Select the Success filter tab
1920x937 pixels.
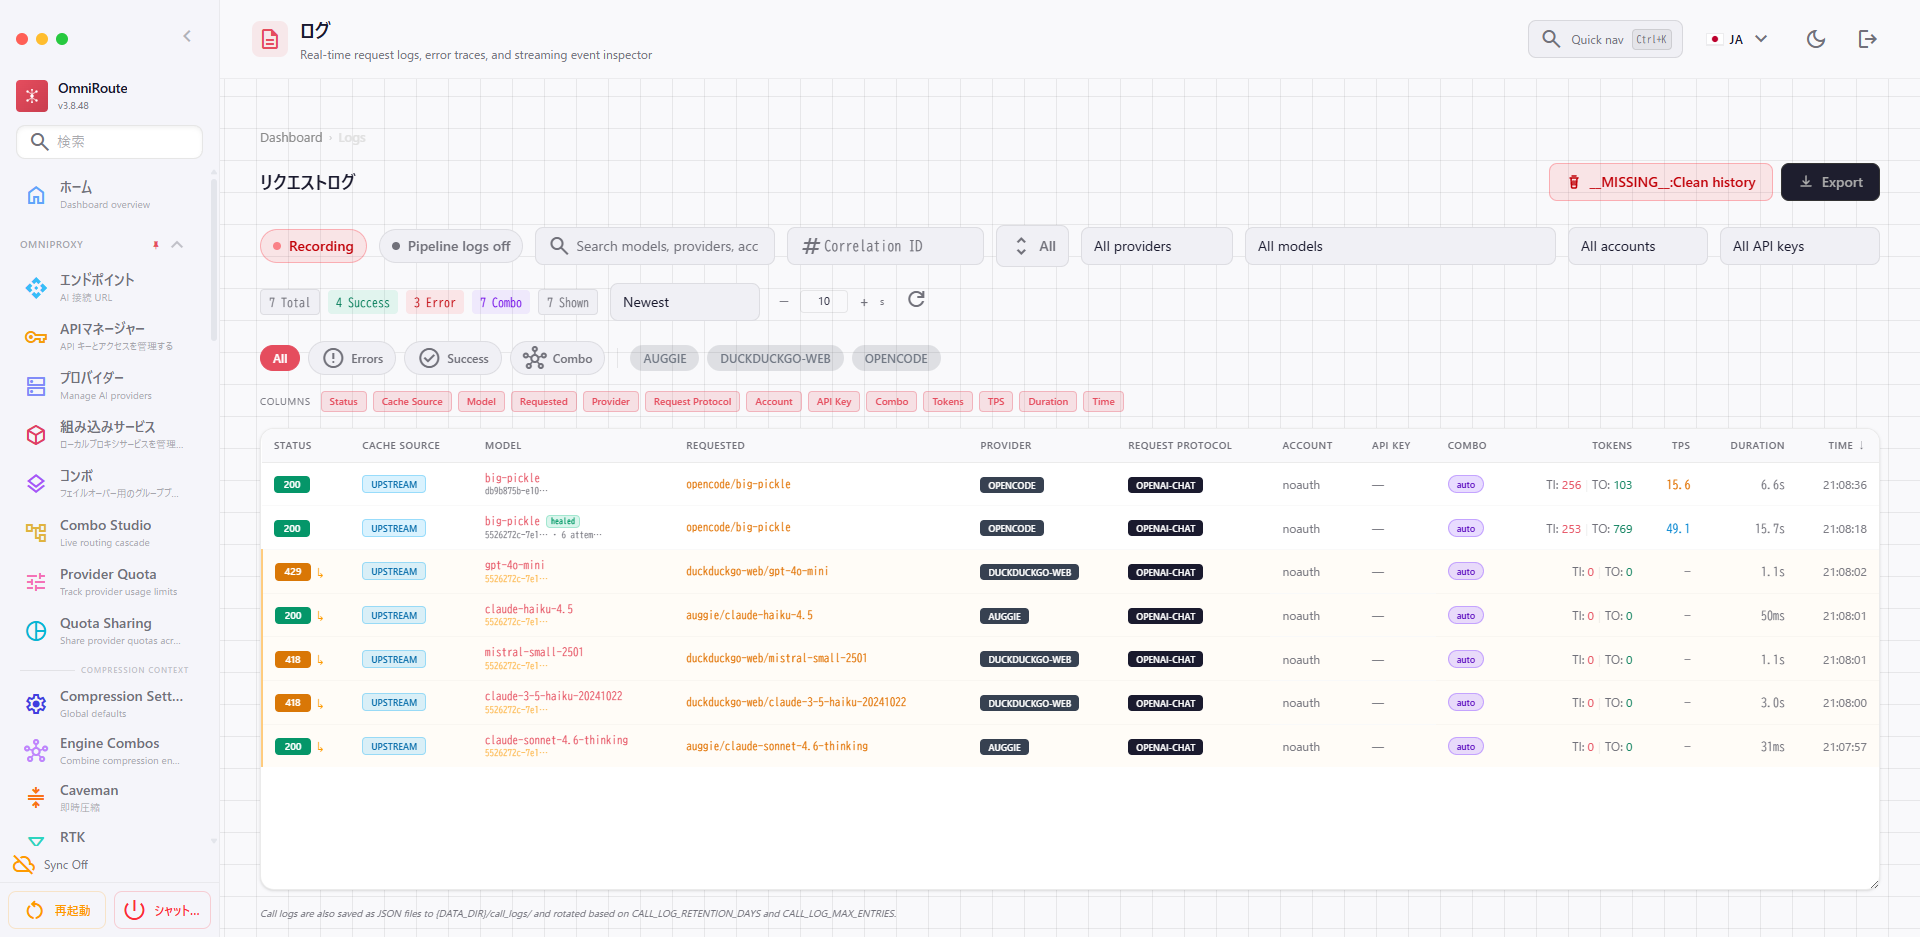point(453,358)
